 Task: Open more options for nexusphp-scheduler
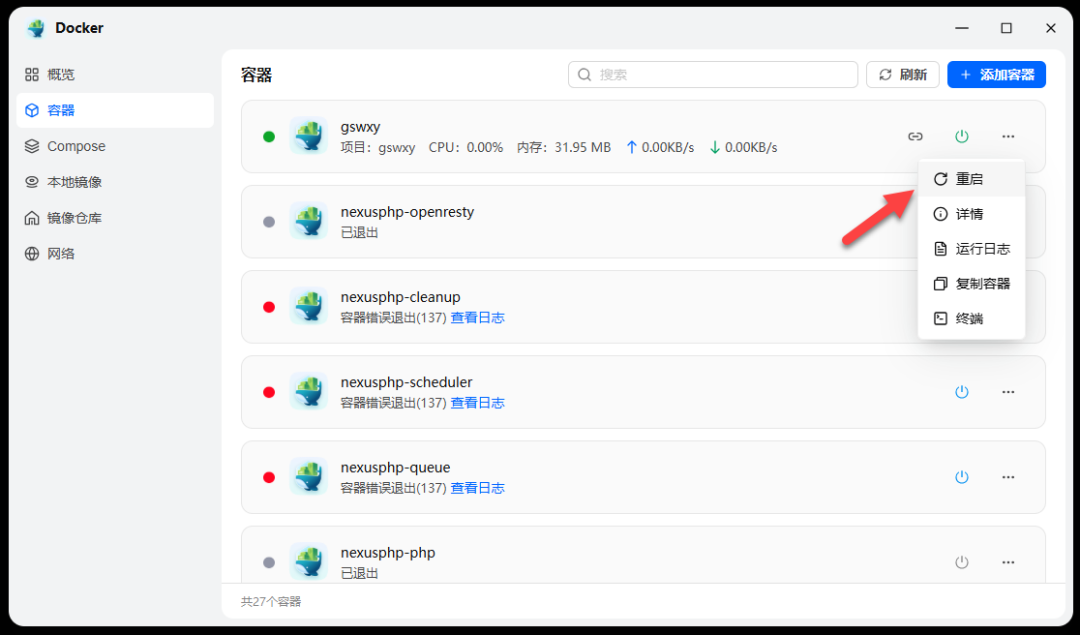click(1008, 392)
